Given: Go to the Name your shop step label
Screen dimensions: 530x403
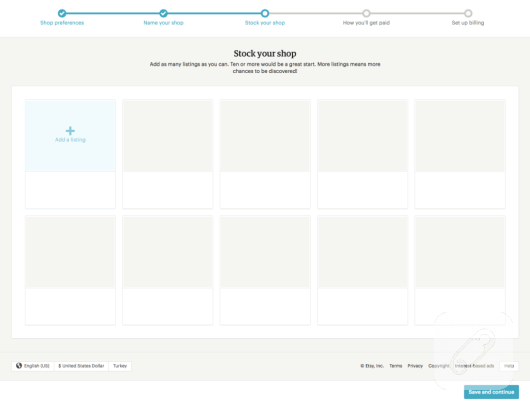Looking at the screenshot, I should (163, 23).
